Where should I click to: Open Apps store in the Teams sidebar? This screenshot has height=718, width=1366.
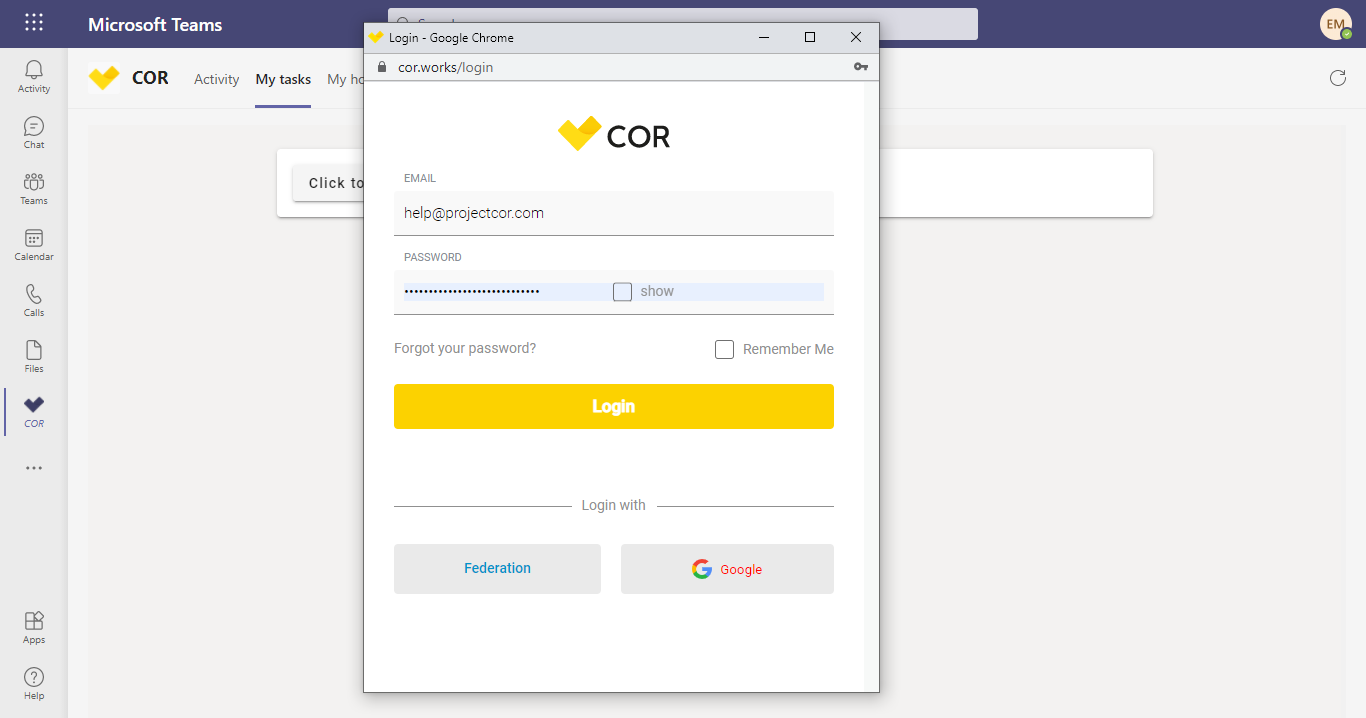[x=34, y=627]
